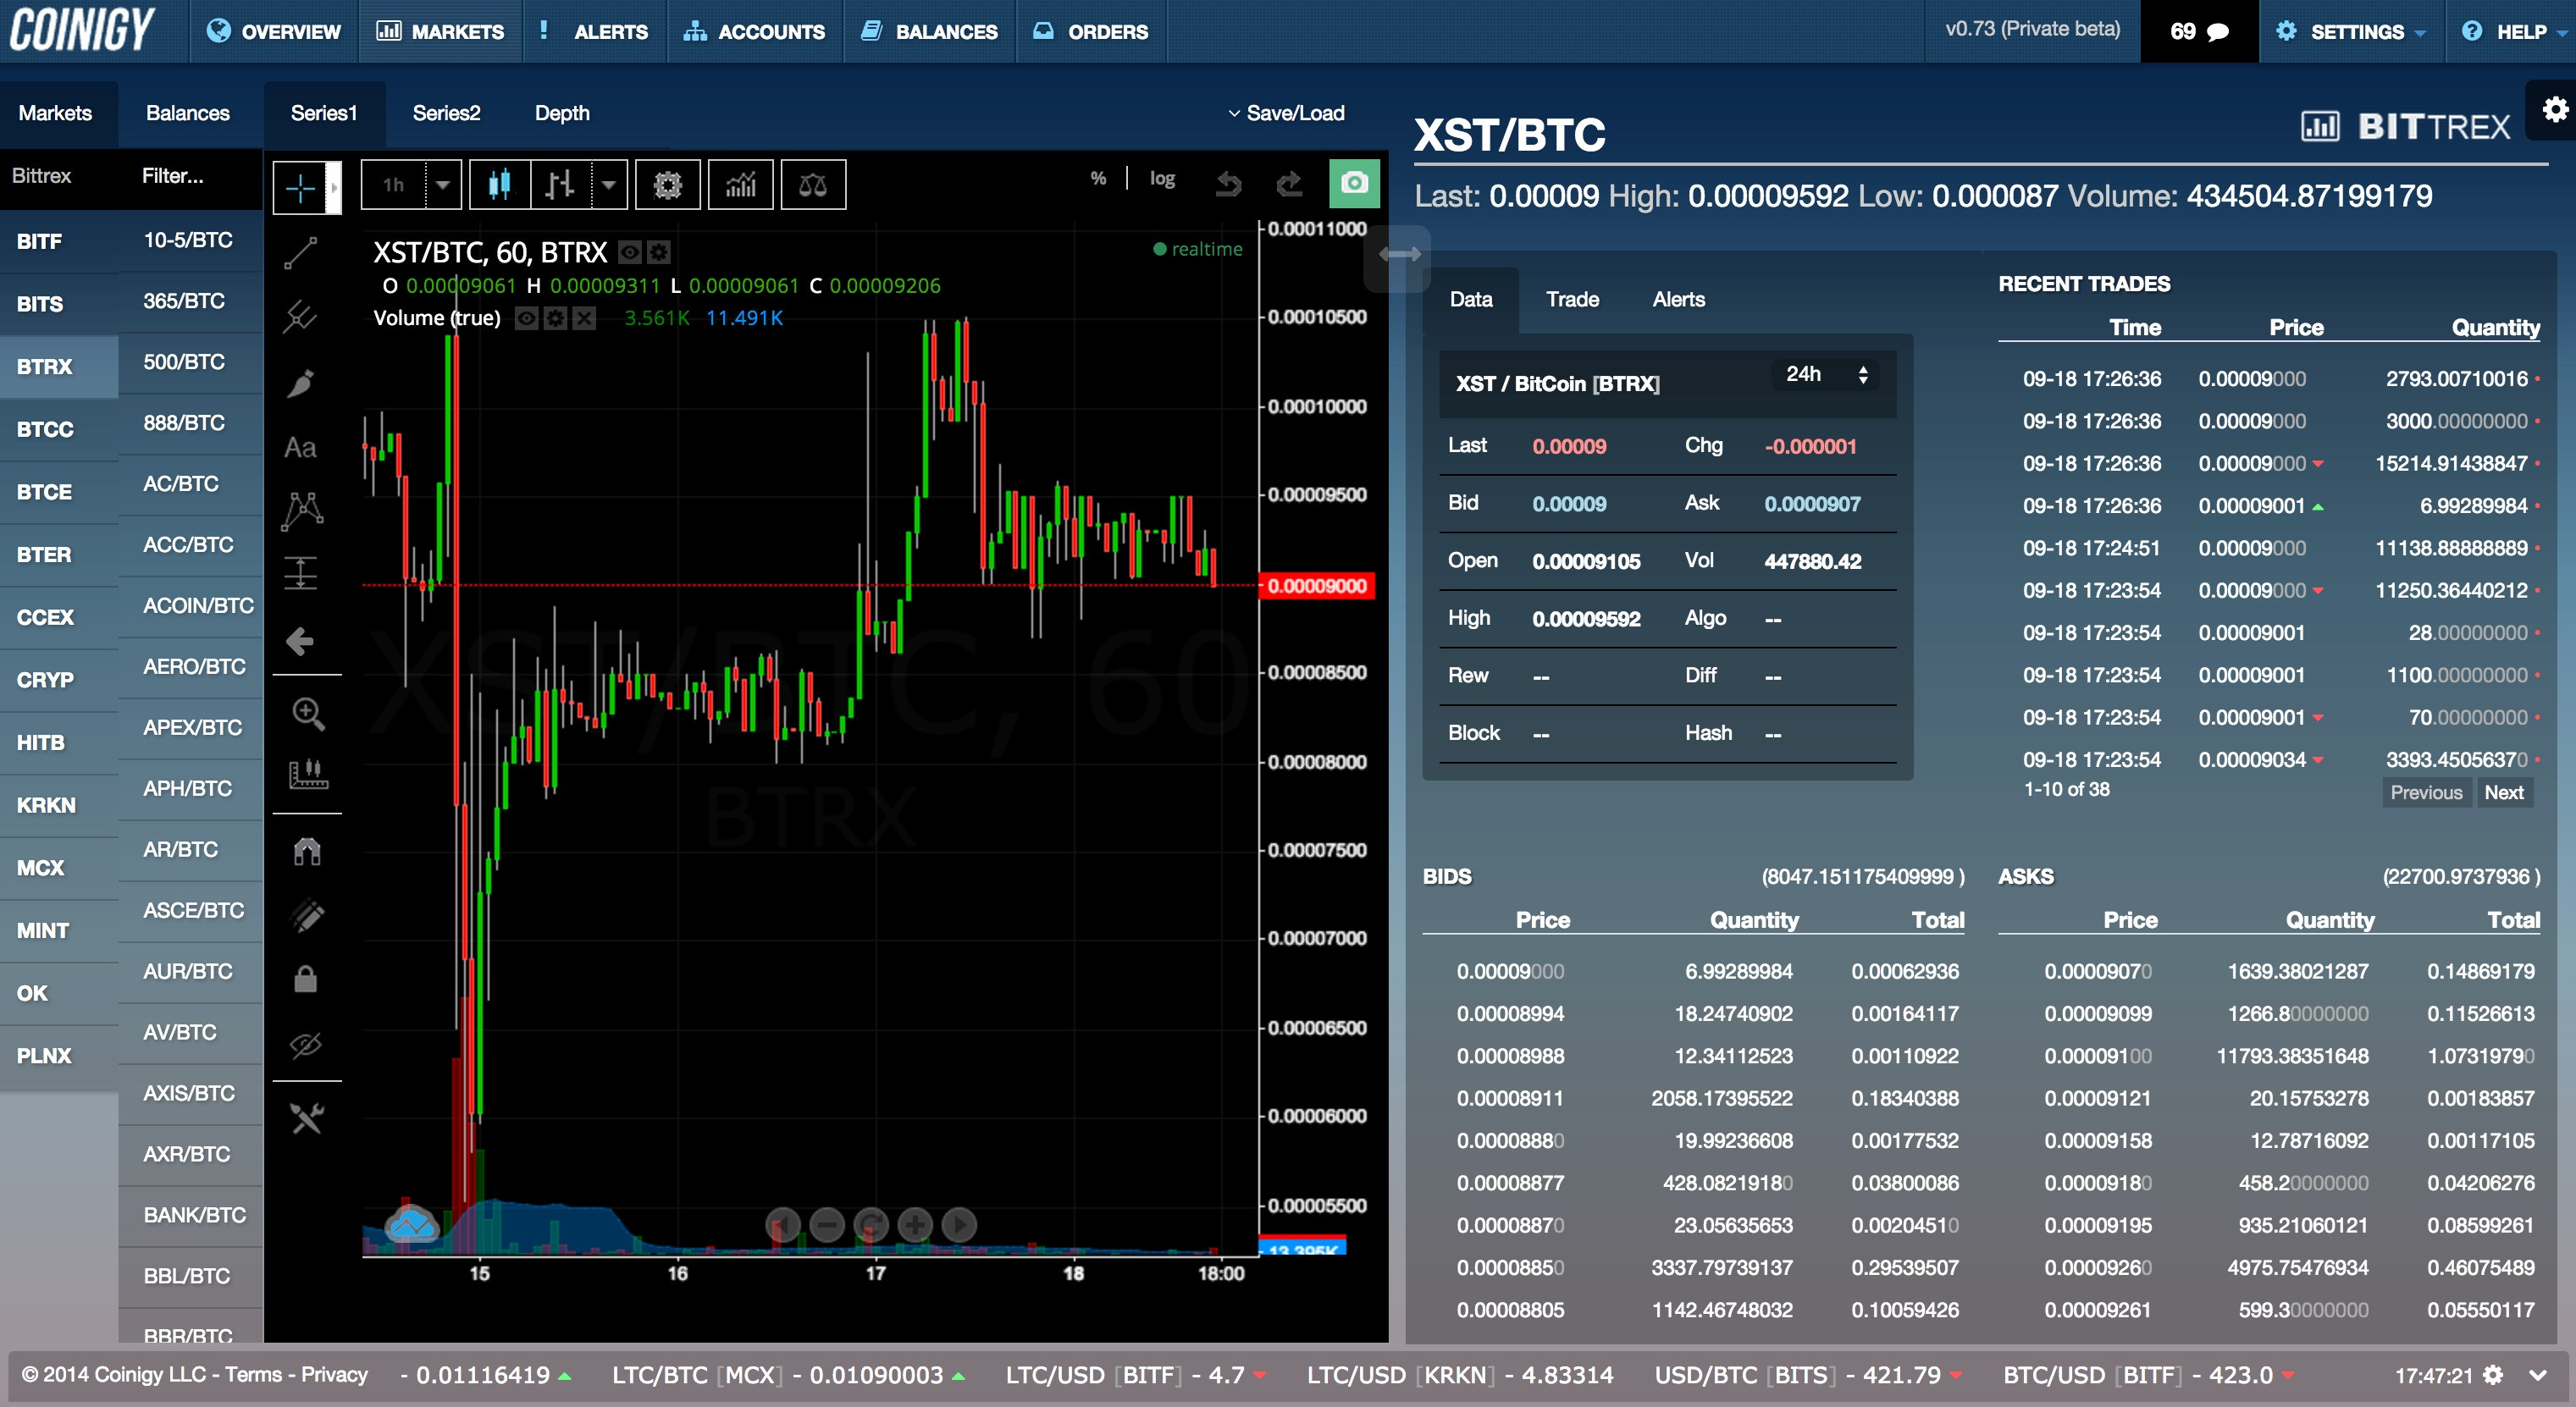Open Volume indicator format gear

coord(555,318)
